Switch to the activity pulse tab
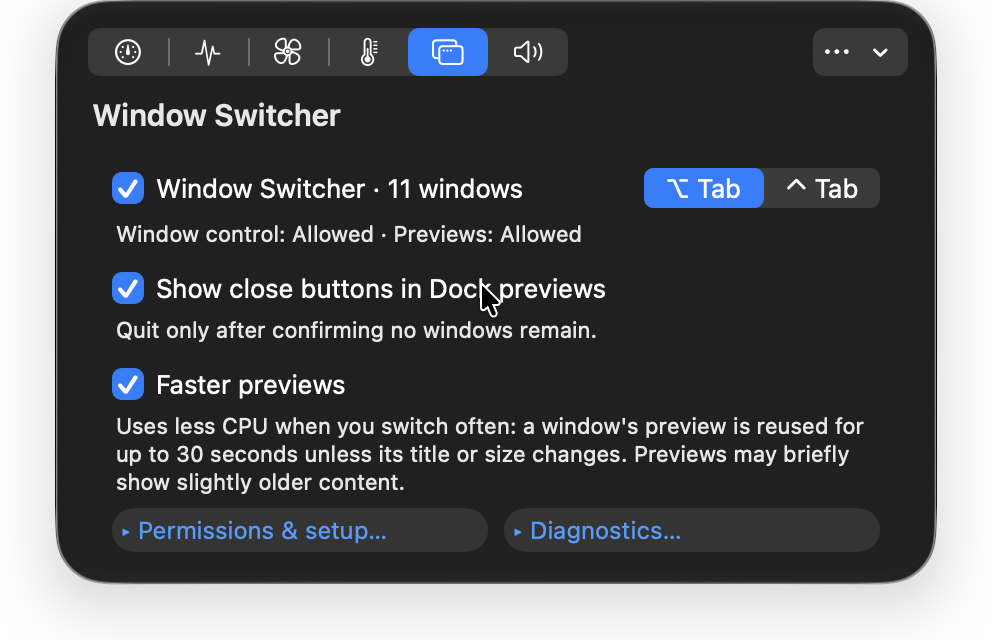Viewport: 992px width, 640px height. (208, 52)
